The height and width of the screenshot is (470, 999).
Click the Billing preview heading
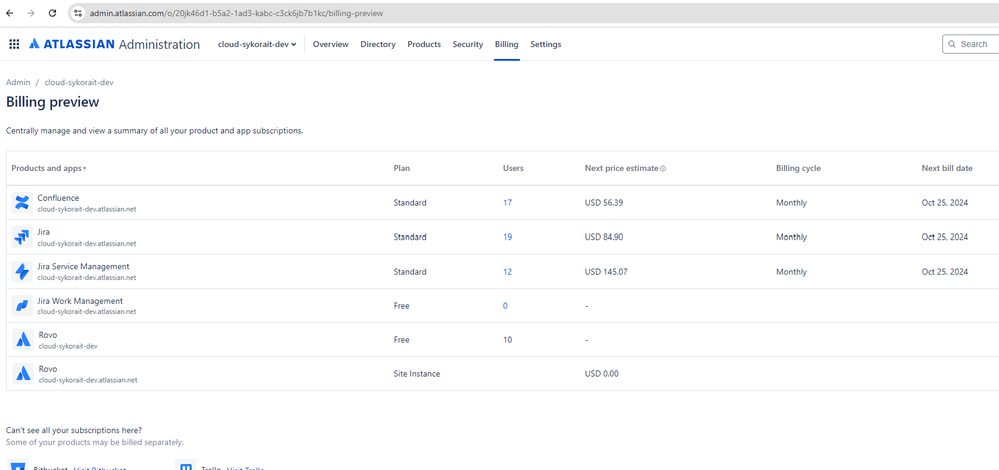pos(52,102)
